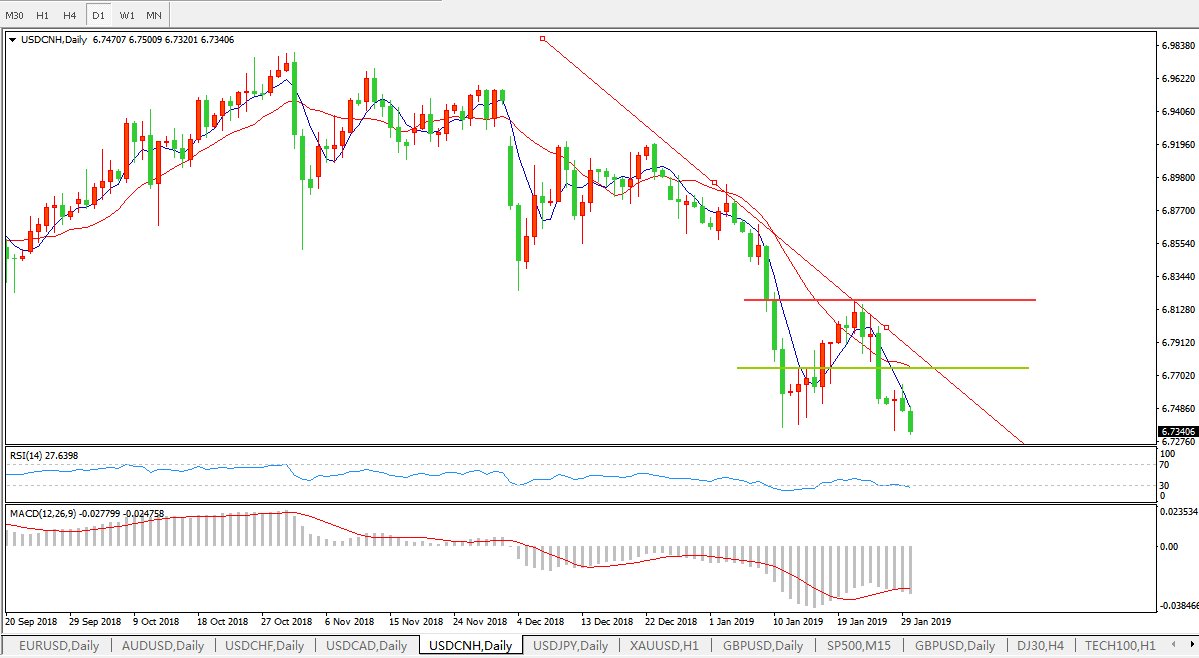The image size is (1199, 658).
Task: Open the USDCHF,Daily chart tab
Action: click(264, 645)
